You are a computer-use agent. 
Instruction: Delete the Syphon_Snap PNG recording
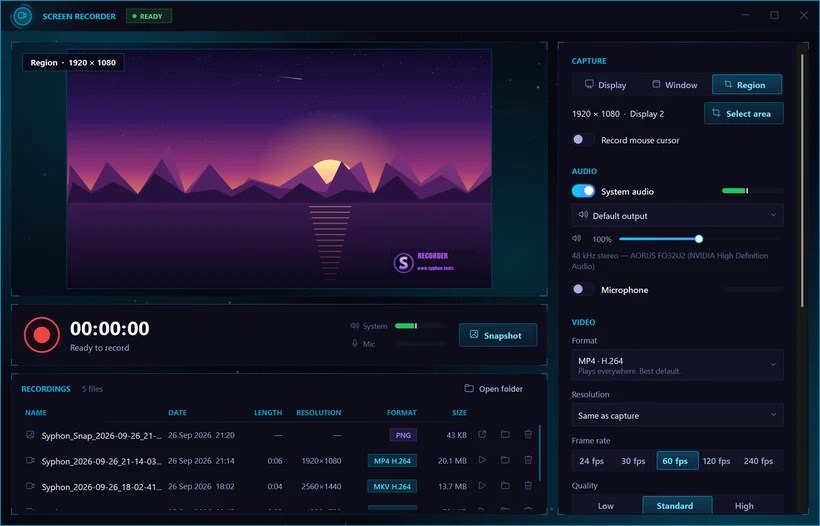point(528,434)
